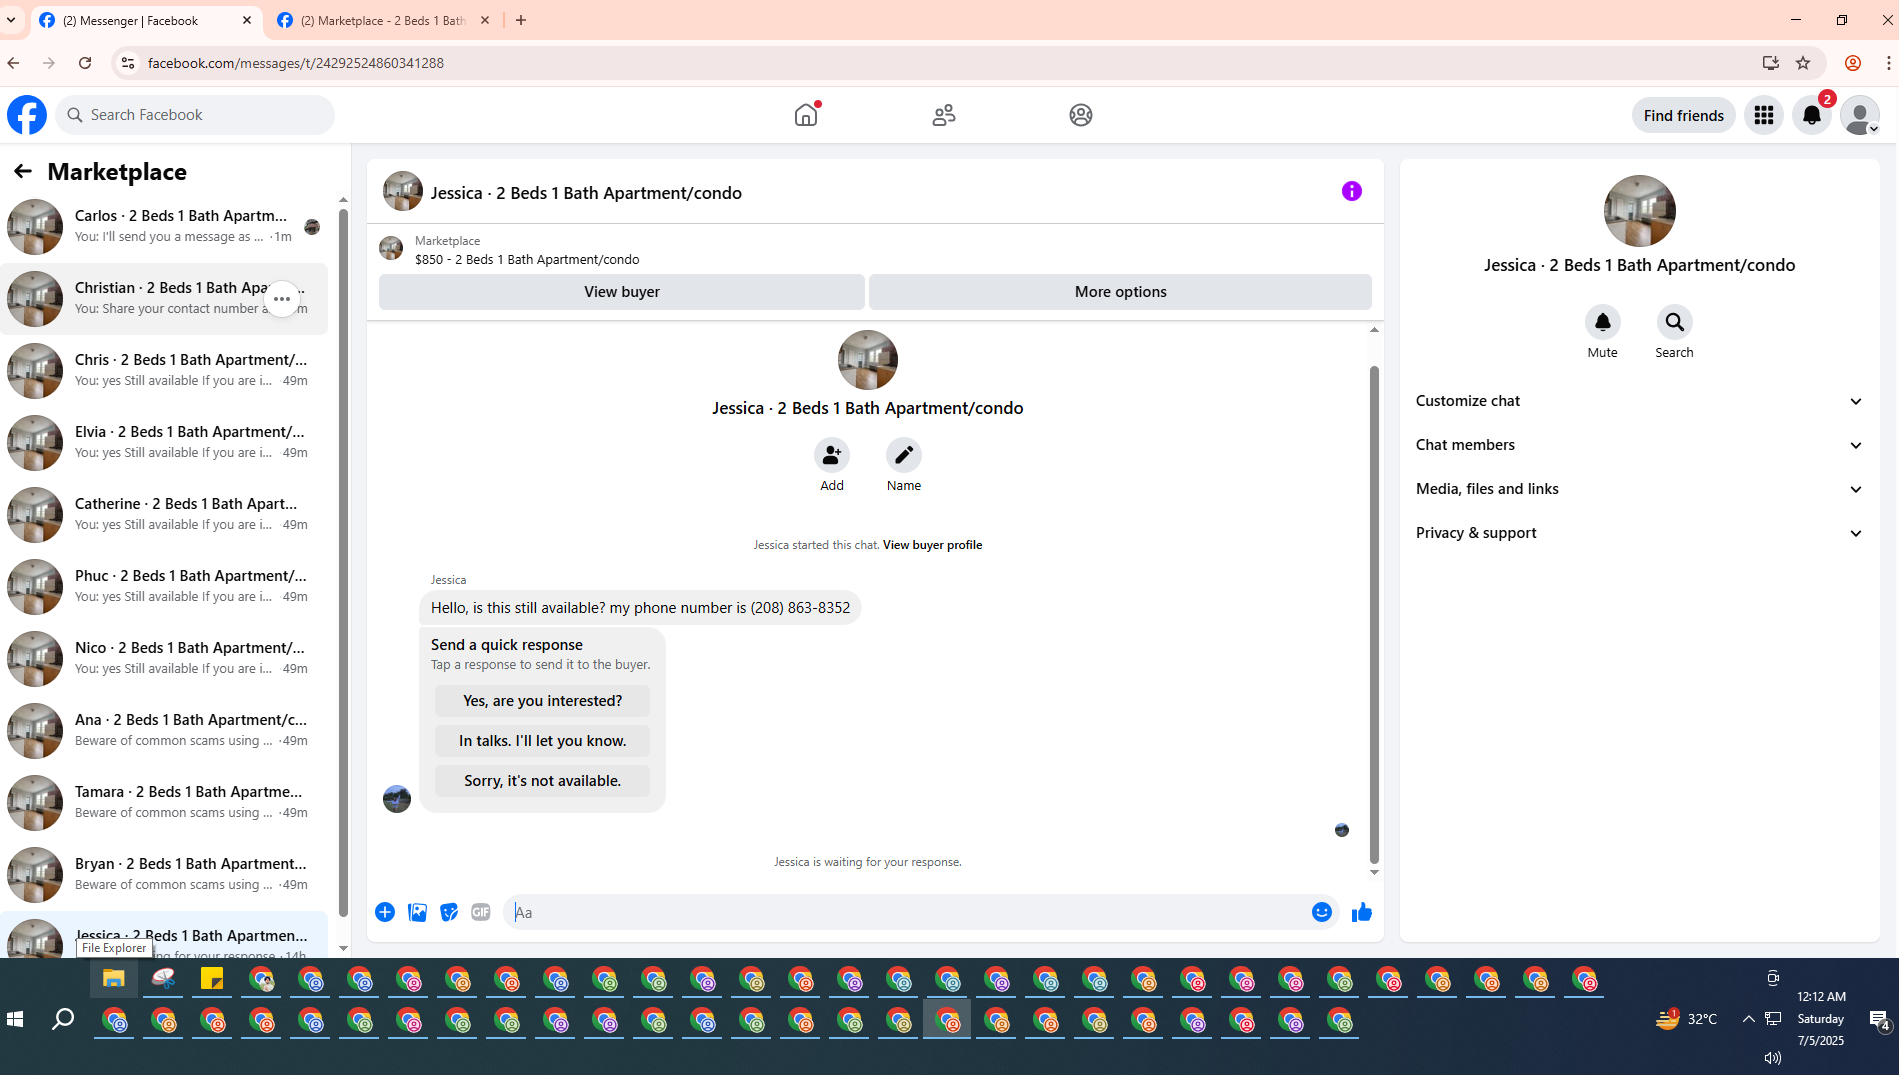Click the Search Facebook field
Viewport: 1899px width, 1075px height.
pos(195,115)
